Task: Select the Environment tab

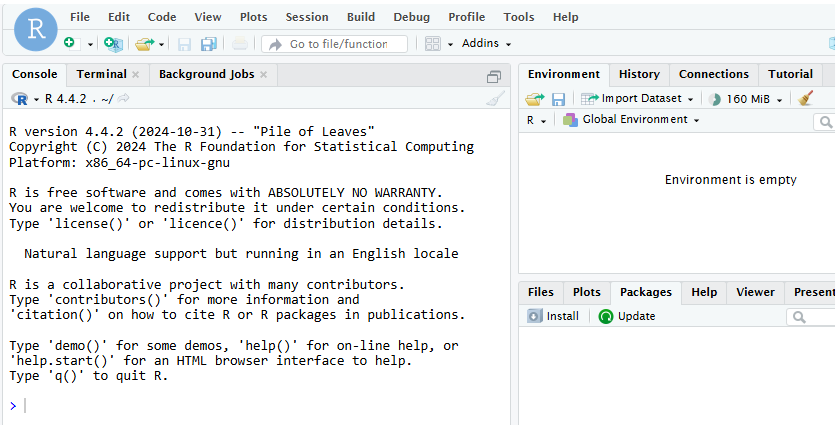Action: click(x=564, y=74)
